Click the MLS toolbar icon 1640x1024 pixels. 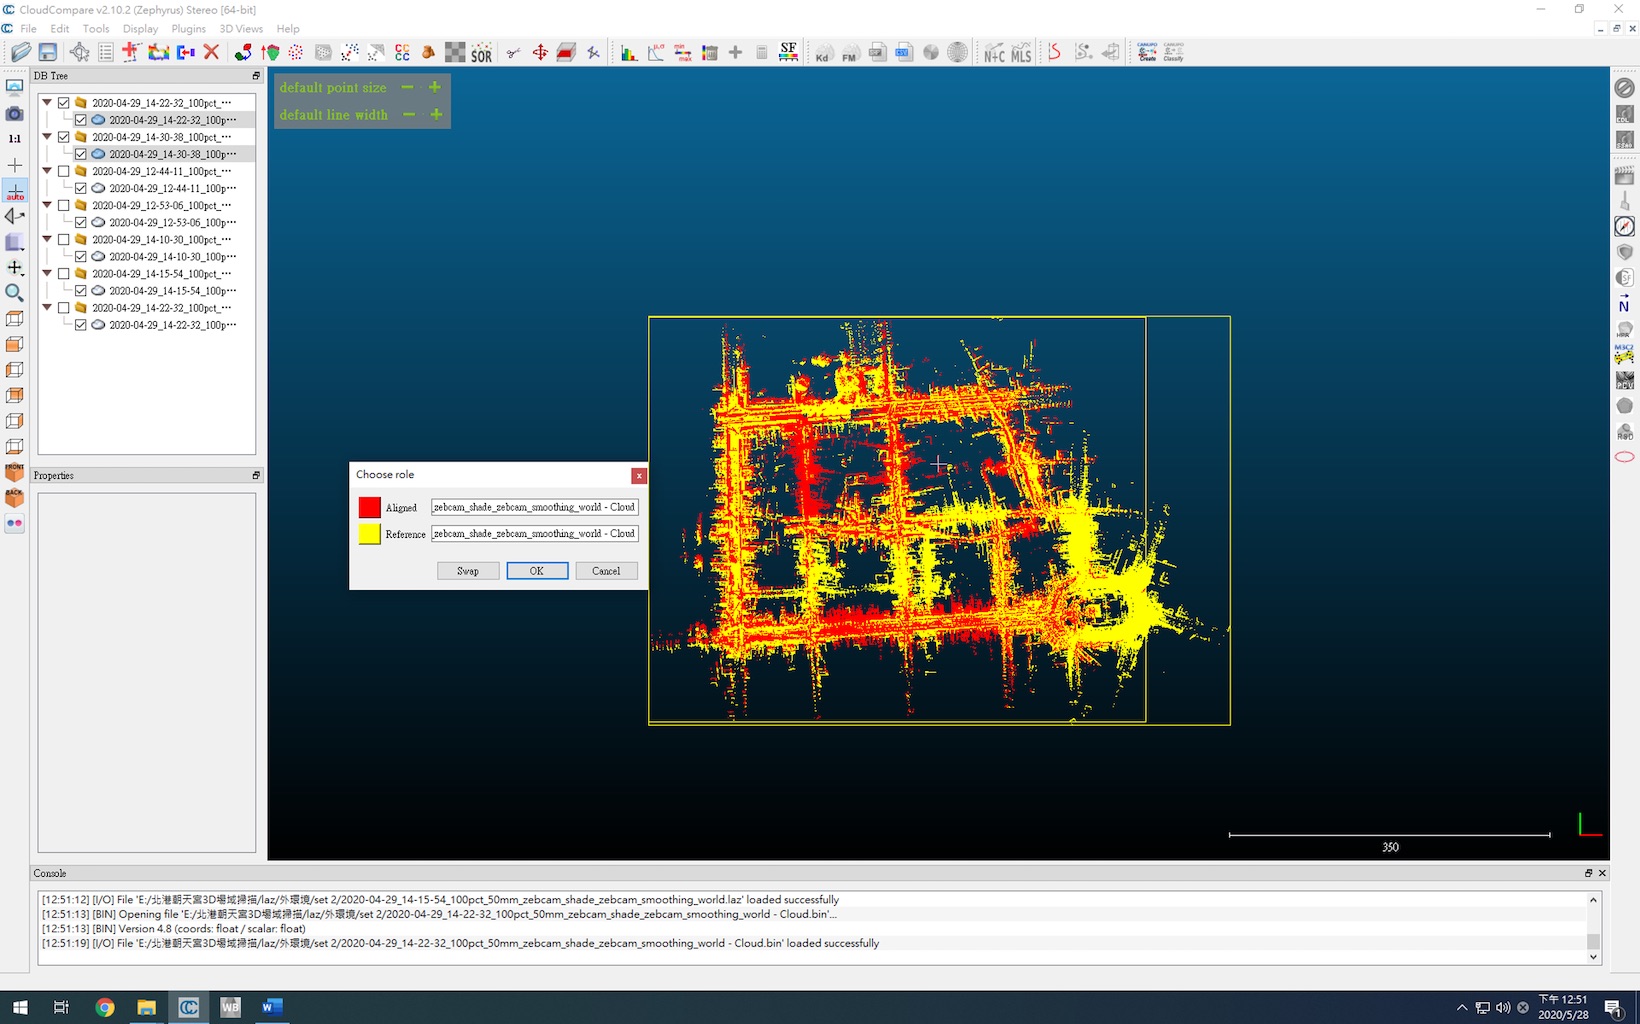[1020, 53]
